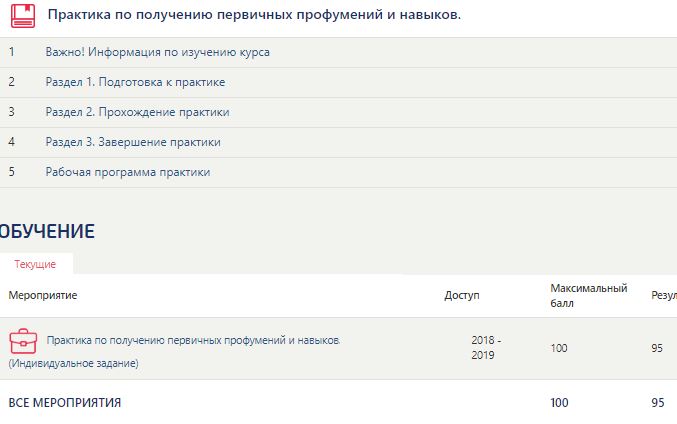Click row number 5 in course list

pos(12,172)
